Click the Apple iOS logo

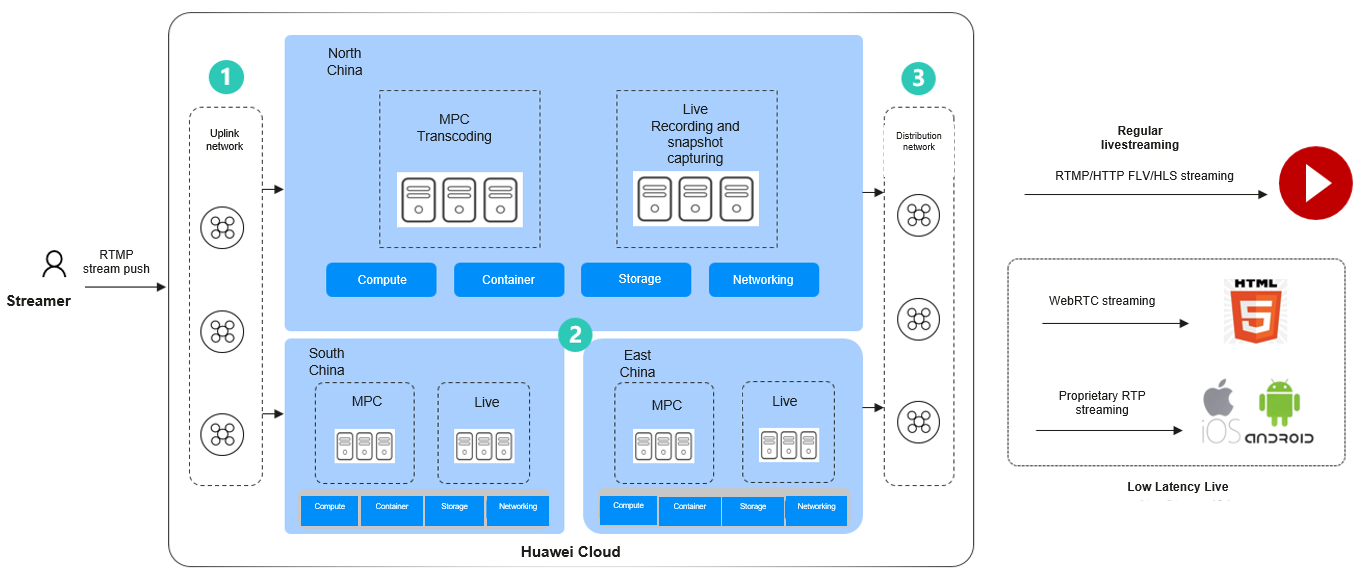tap(1220, 413)
